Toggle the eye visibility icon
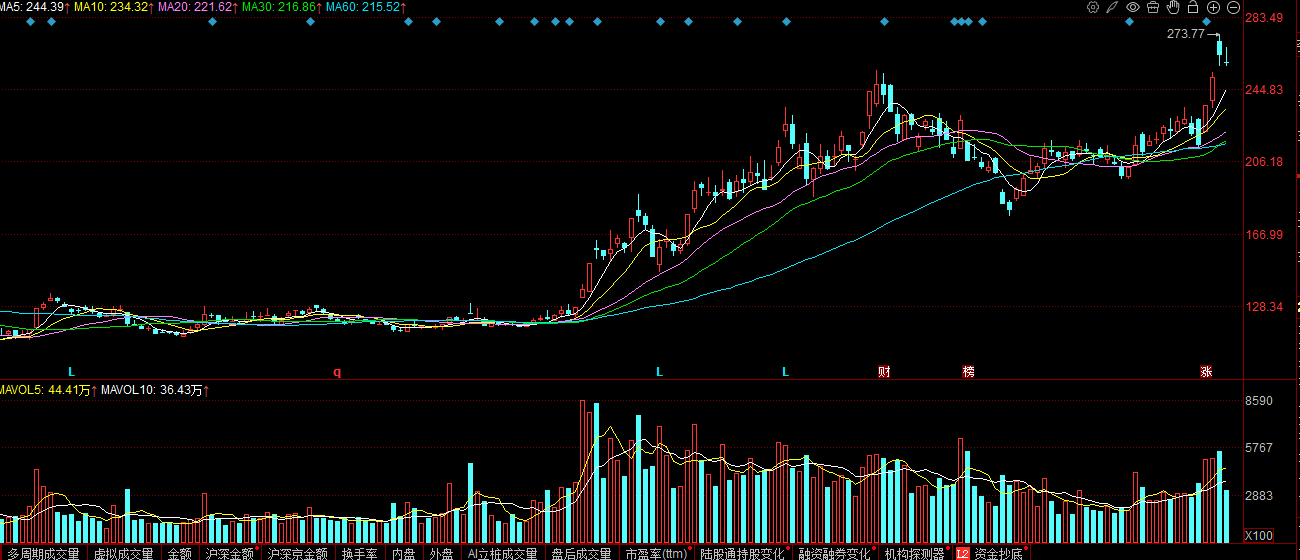1300x560 pixels. [1133, 7]
